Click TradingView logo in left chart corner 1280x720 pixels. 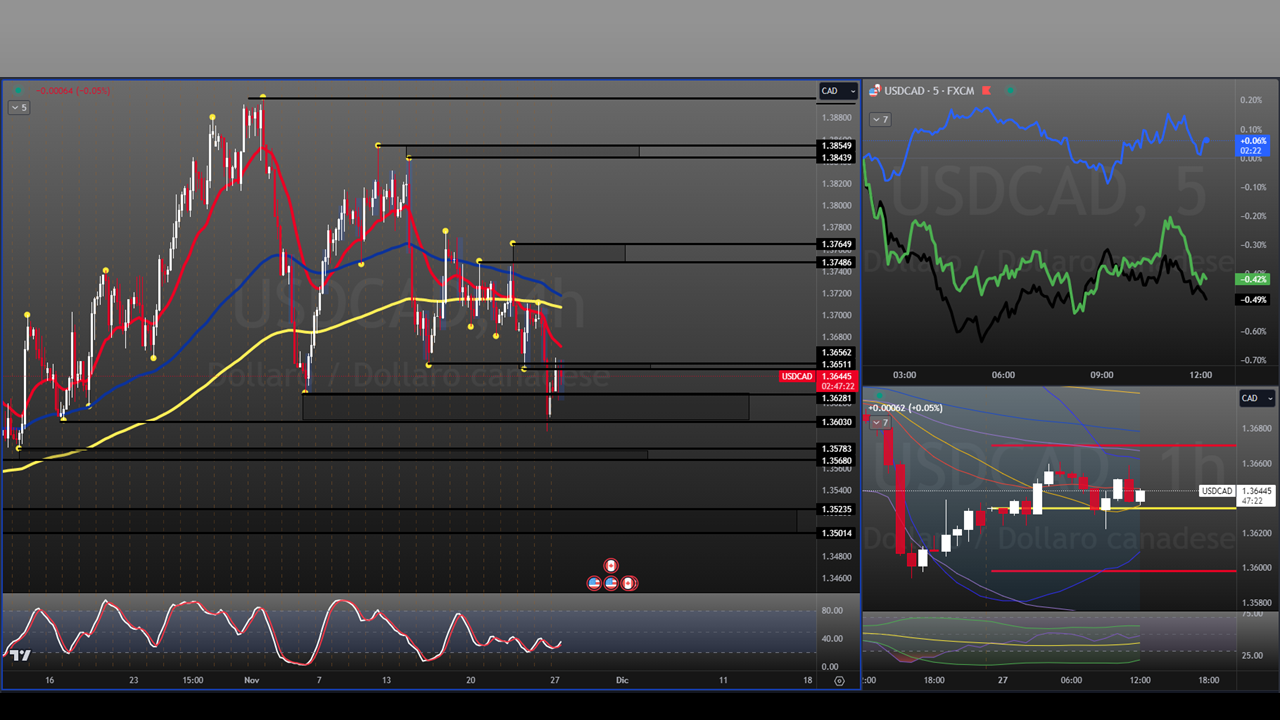(x=20, y=656)
